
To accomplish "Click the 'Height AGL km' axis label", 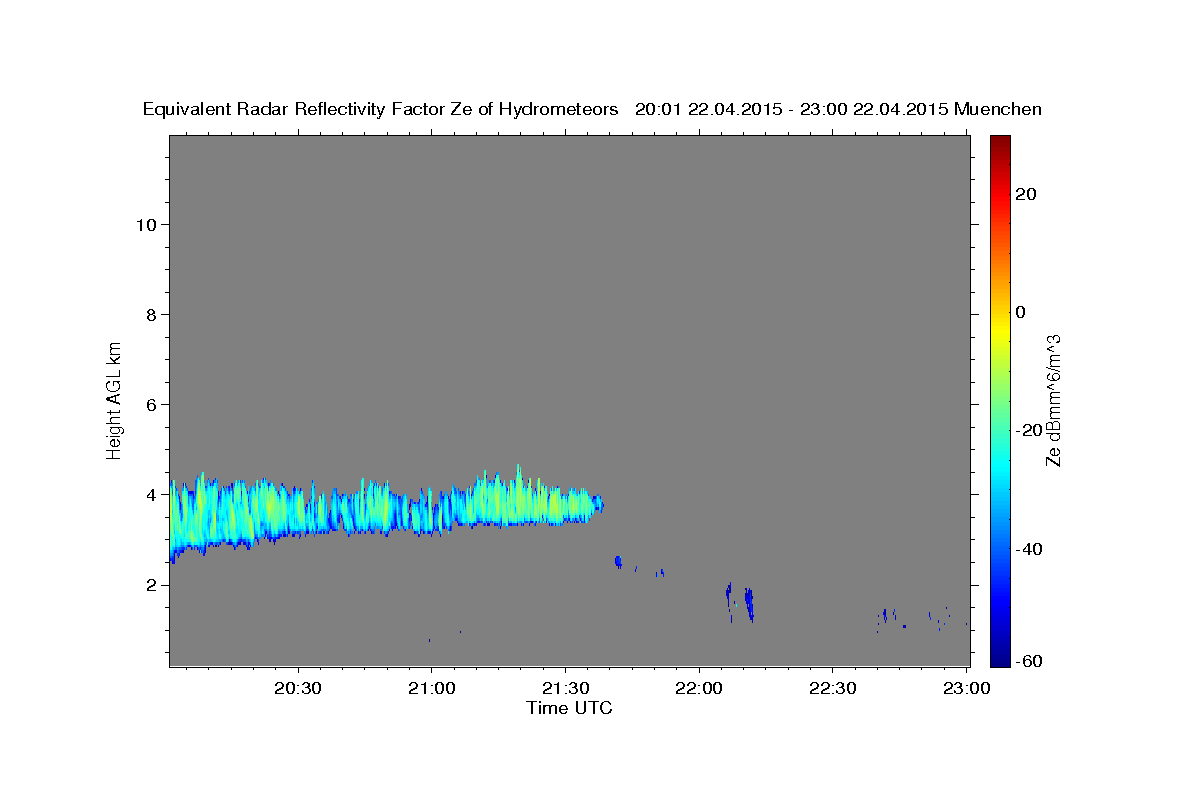I will 114,399.
